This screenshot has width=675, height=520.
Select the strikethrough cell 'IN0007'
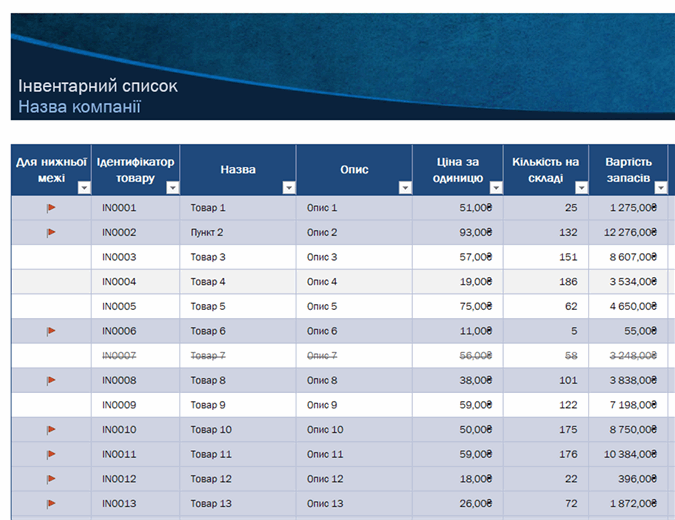[x=119, y=355]
